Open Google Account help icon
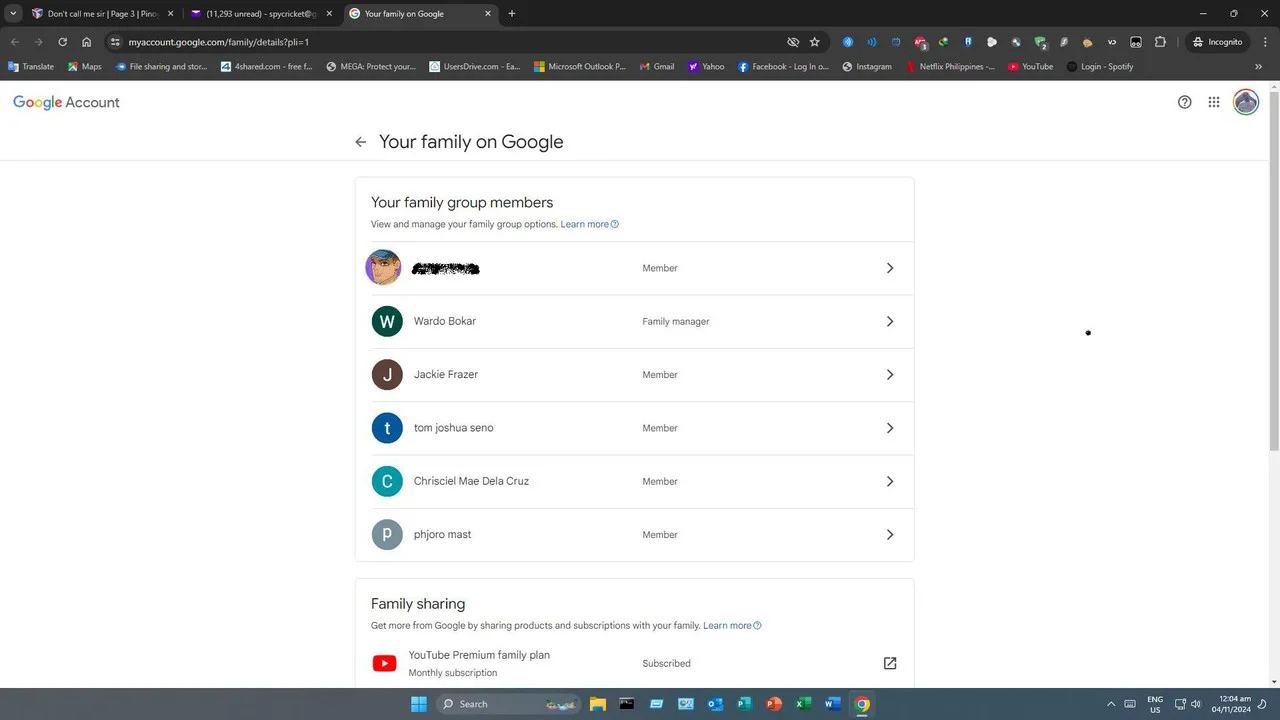 tap(1185, 102)
